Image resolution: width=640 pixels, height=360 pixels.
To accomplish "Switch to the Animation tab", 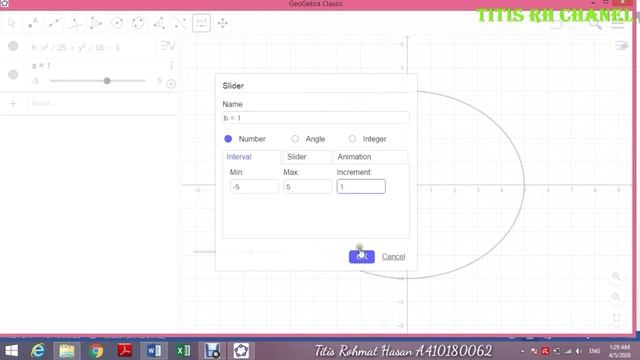I will 371,157.
